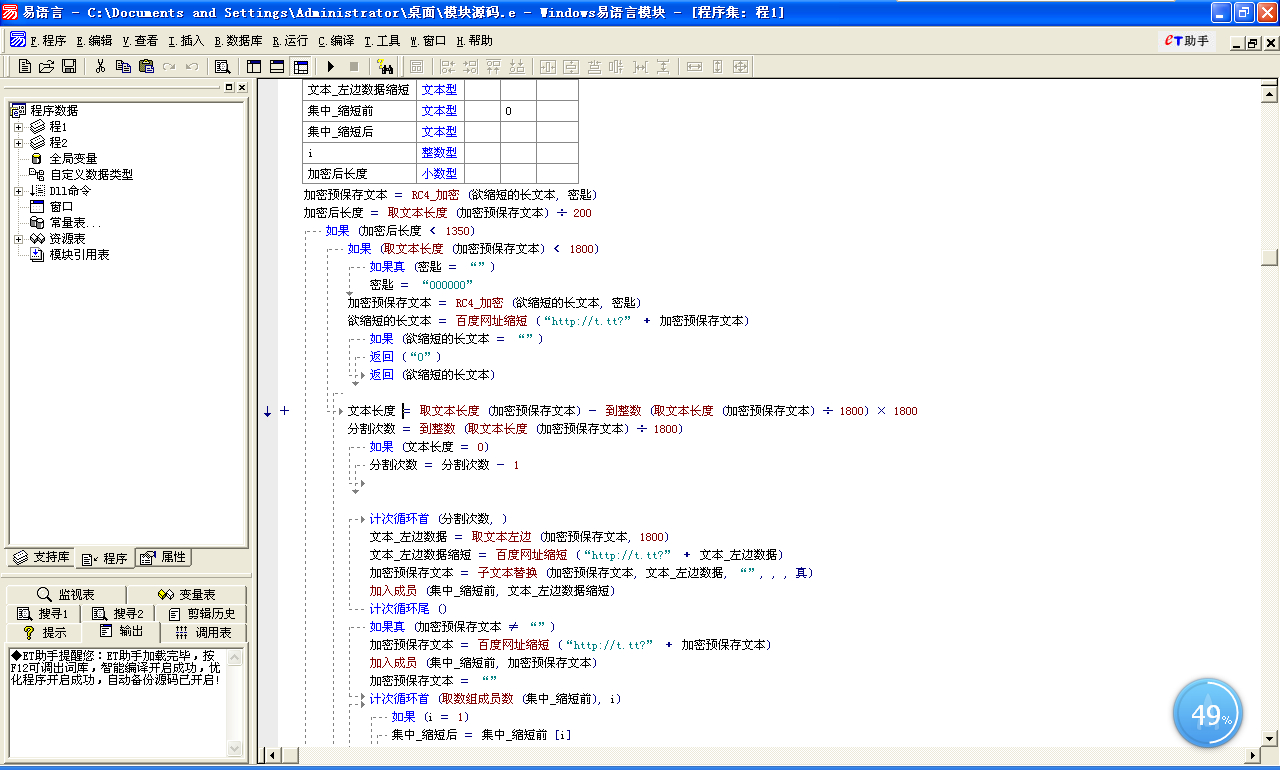Click the Cut scissors icon
The width and height of the screenshot is (1280, 770).
100,66
